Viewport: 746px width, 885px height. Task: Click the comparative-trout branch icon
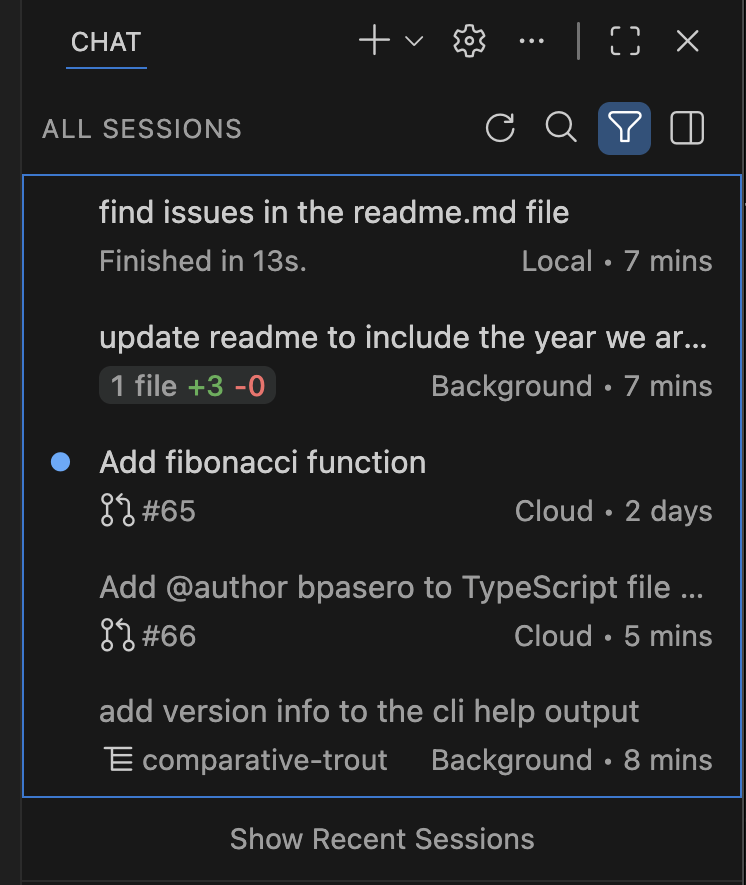[x=119, y=760]
